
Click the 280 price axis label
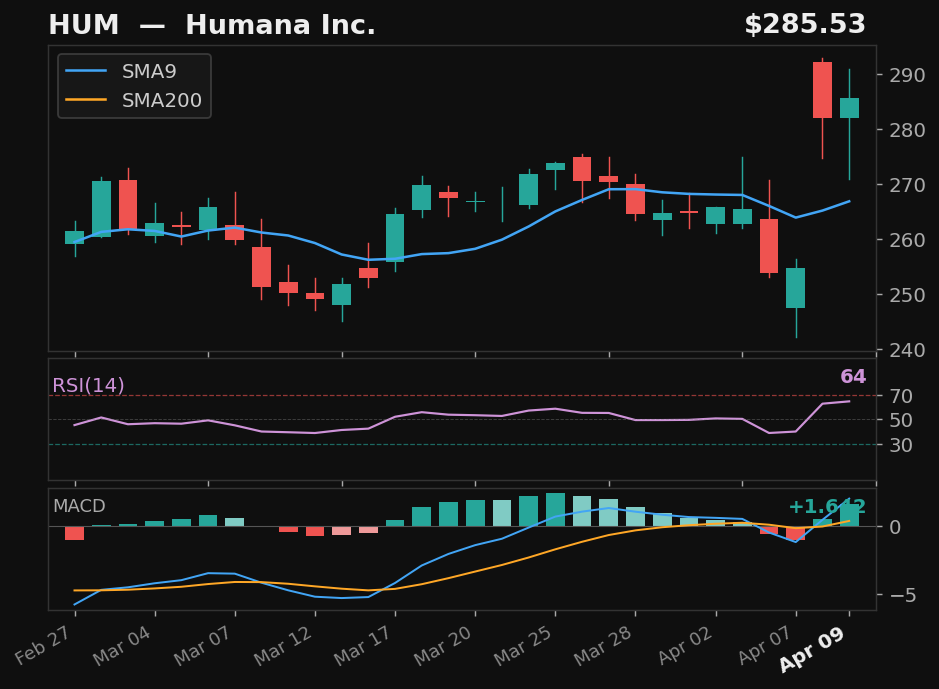click(907, 130)
